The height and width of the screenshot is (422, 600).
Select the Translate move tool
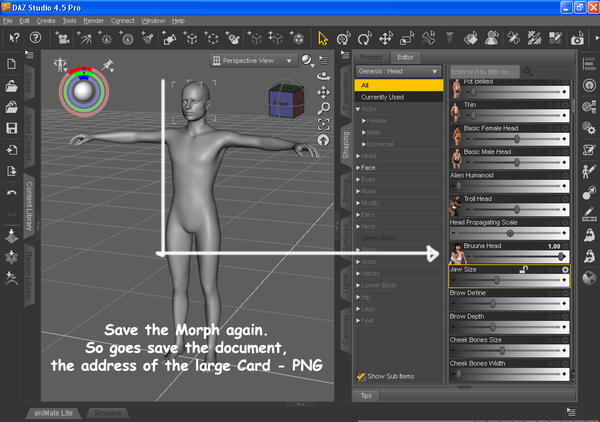(x=386, y=38)
